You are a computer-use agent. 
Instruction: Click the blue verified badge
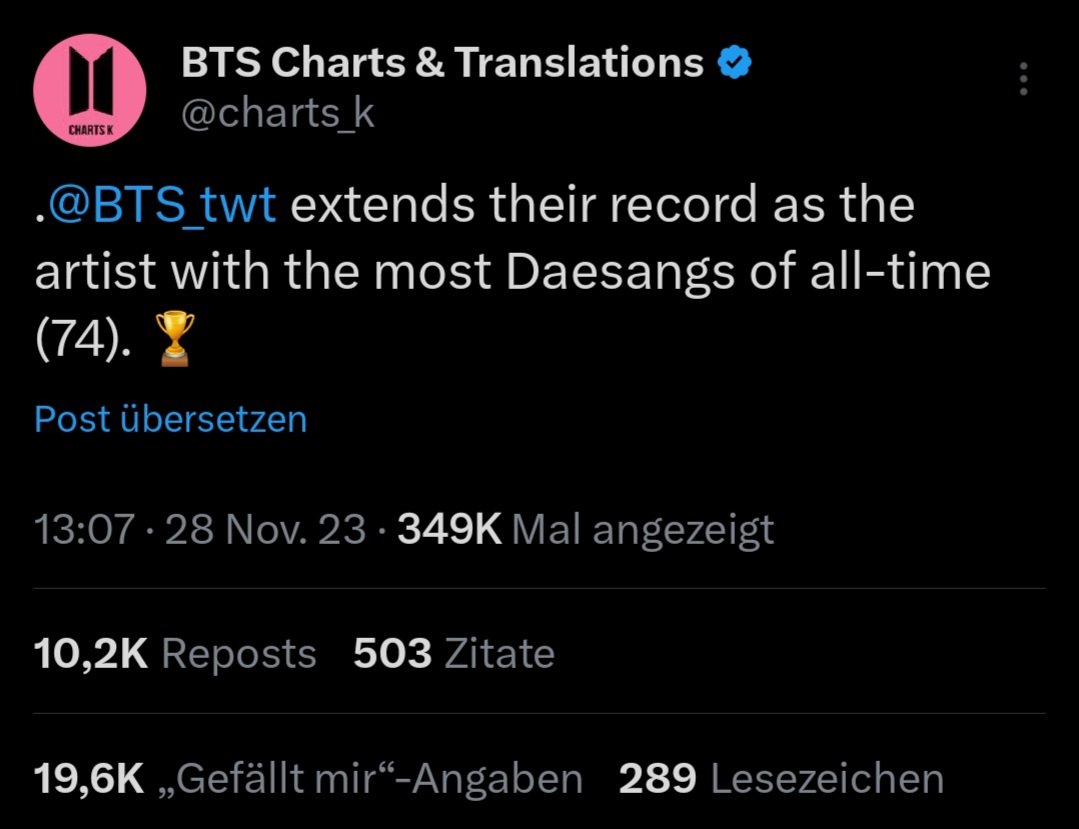point(734,62)
